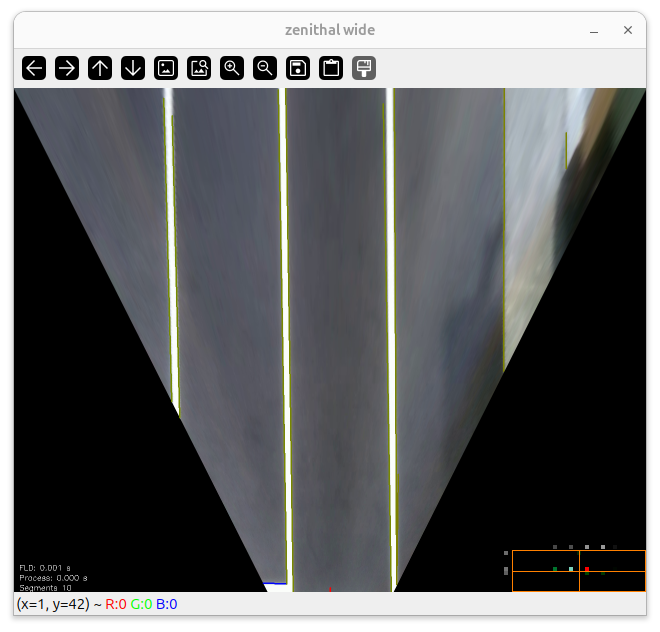Reset zoom to original image size
Image resolution: width=660 pixels, height=632 pixels.
click(x=166, y=68)
